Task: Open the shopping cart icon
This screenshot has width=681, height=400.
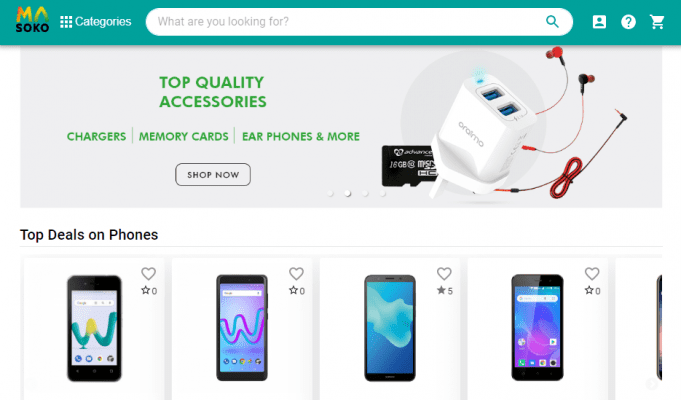Action: 657,22
